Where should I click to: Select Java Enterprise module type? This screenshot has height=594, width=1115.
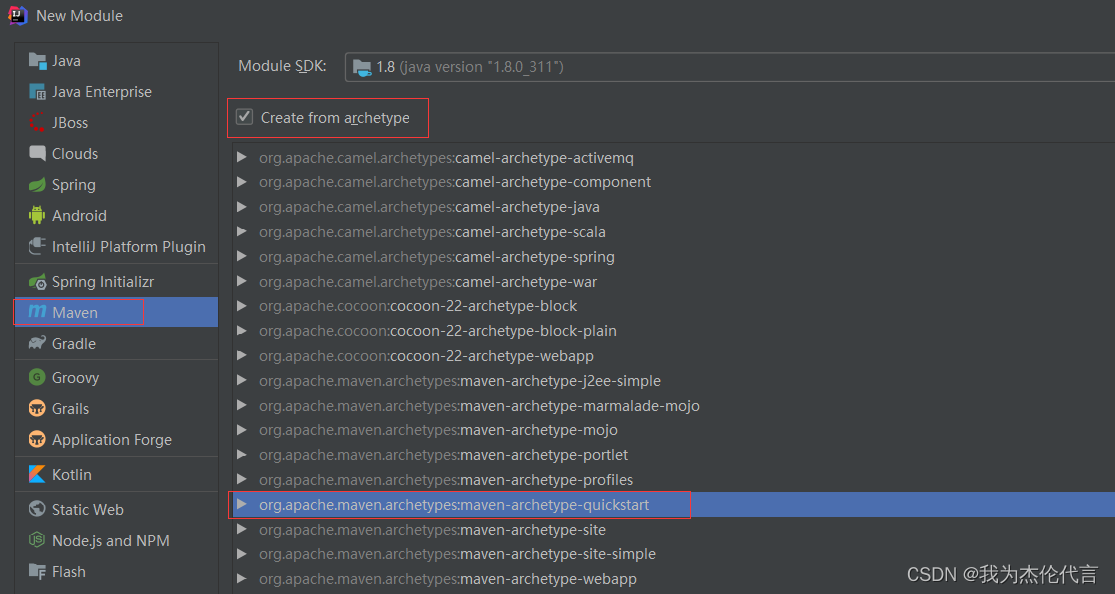[117, 92]
